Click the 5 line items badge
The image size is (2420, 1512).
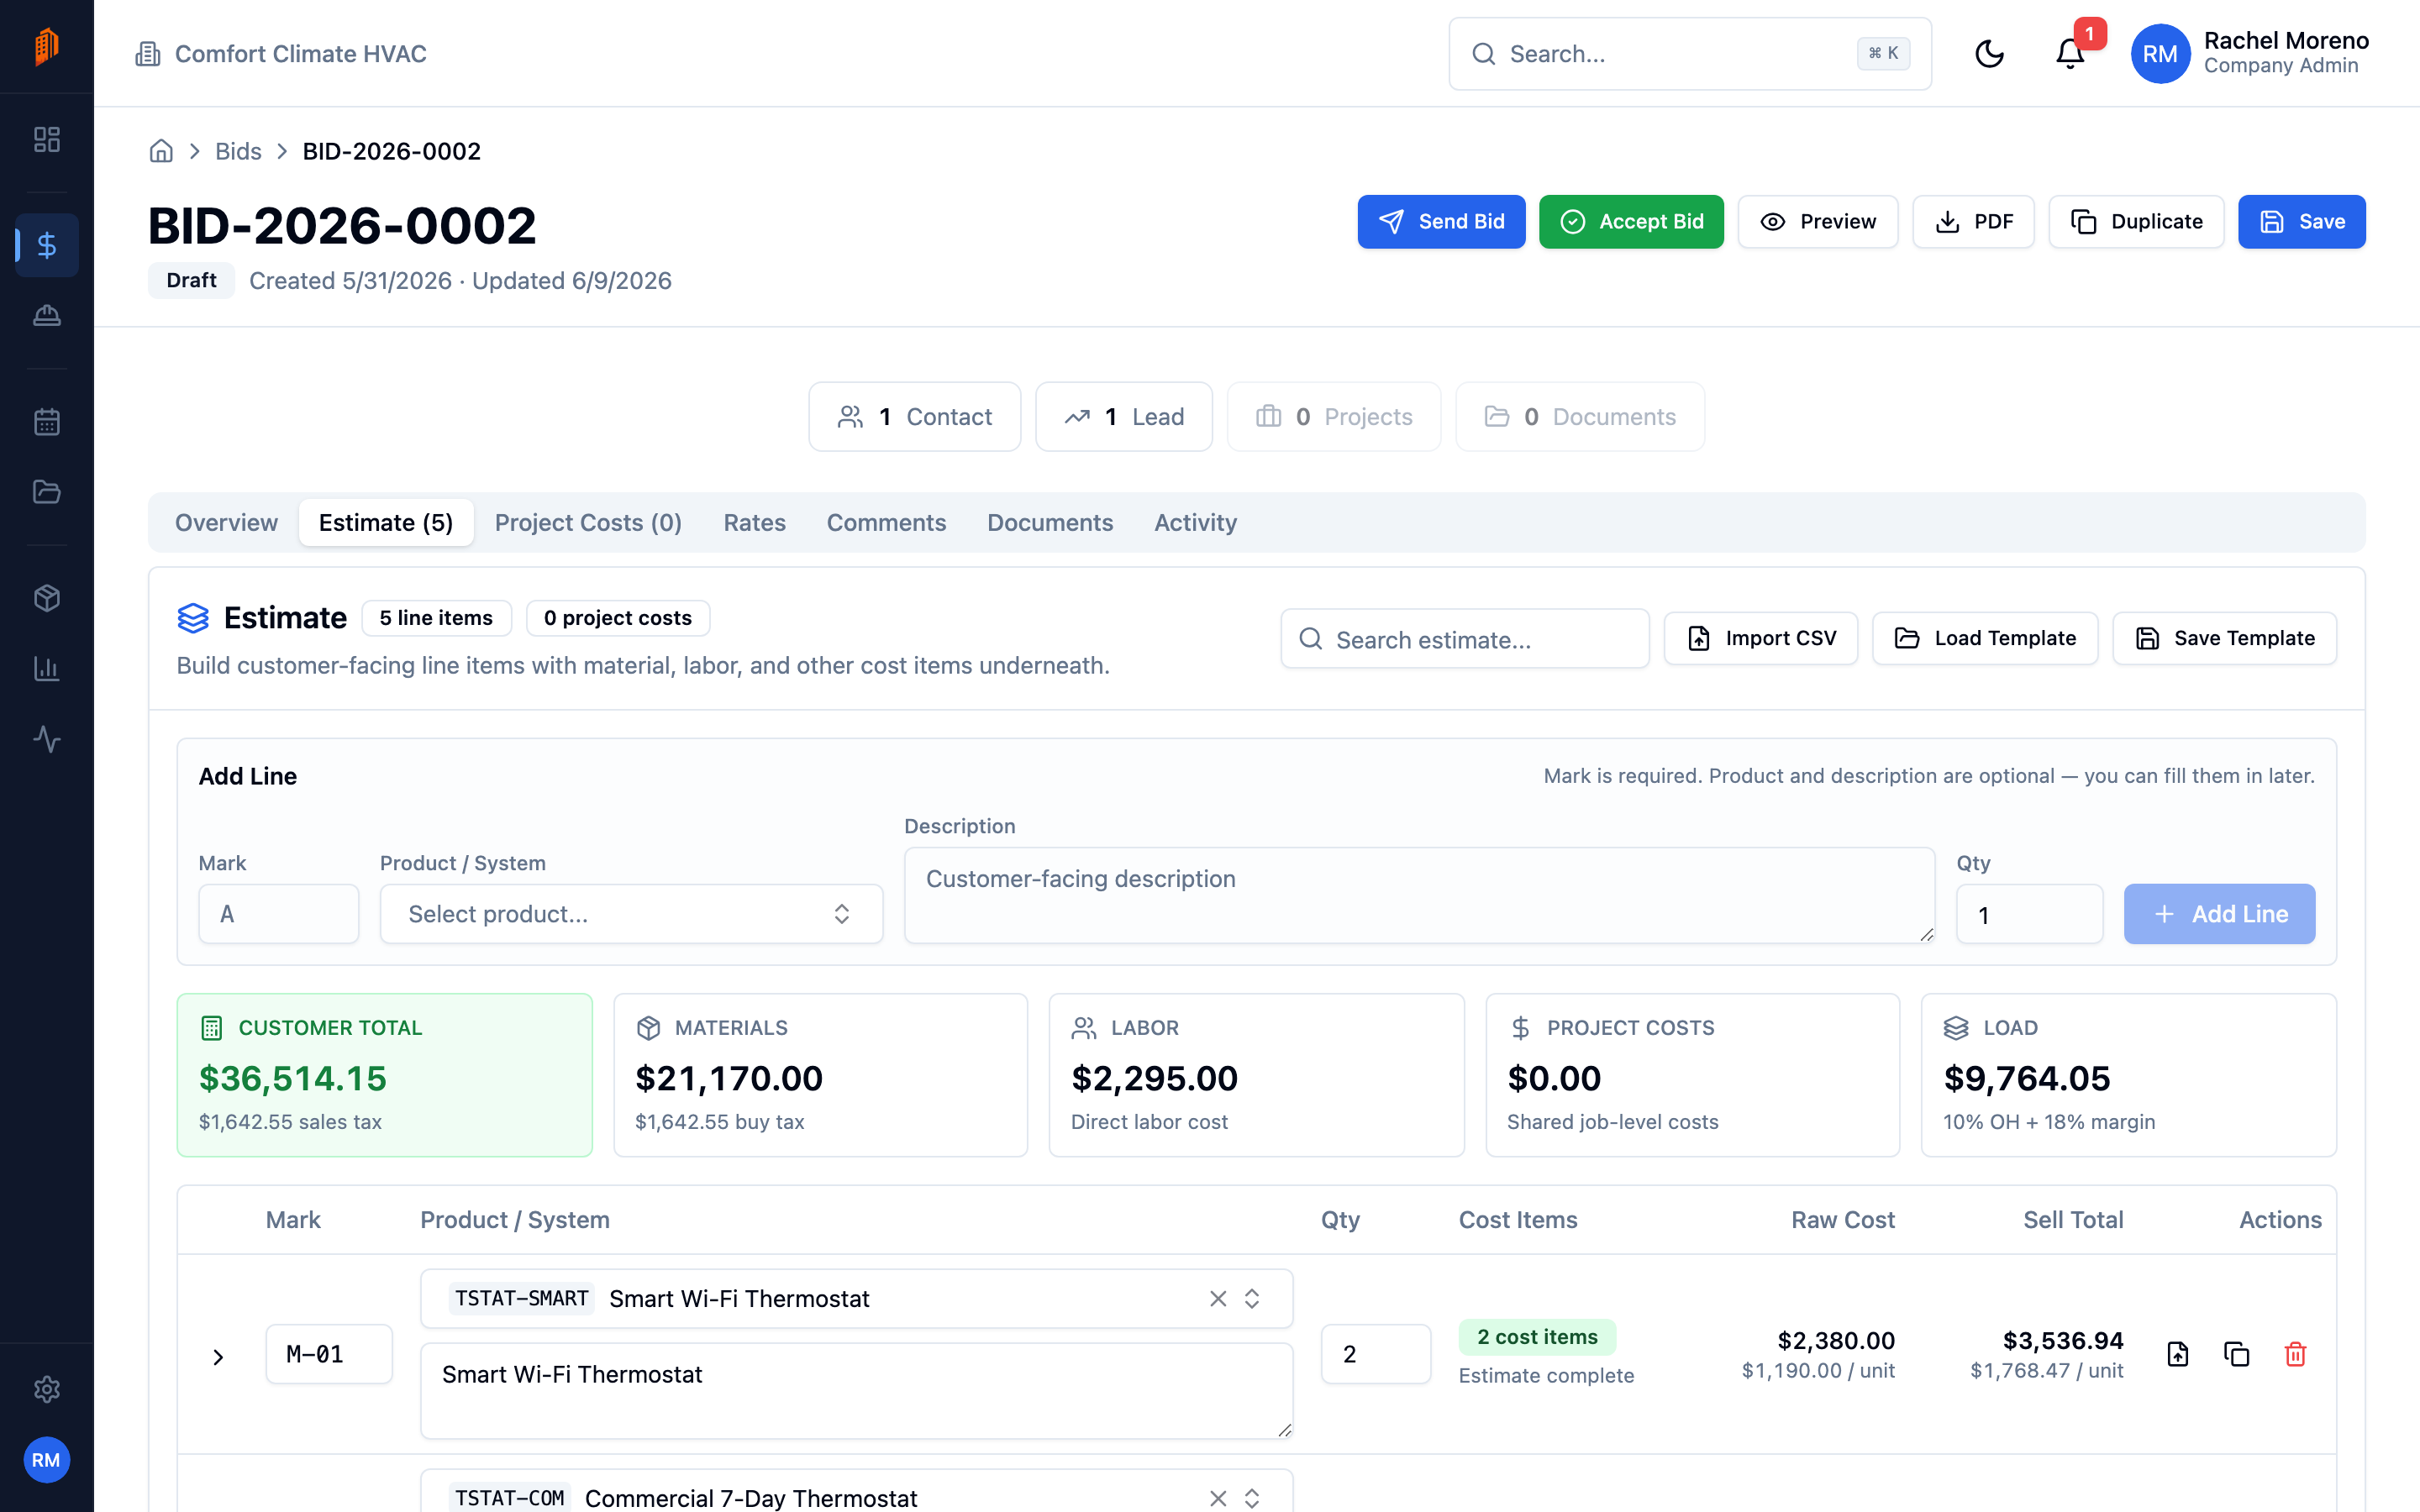(x=436, y=618)
